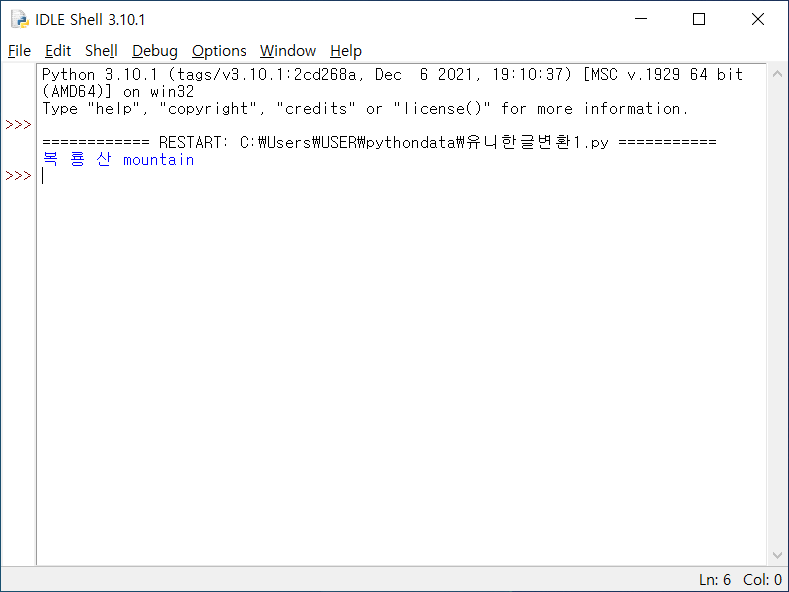Click the 'Python 3.10.1' version banner text
789x592 pixels.
tap(100, 75)
